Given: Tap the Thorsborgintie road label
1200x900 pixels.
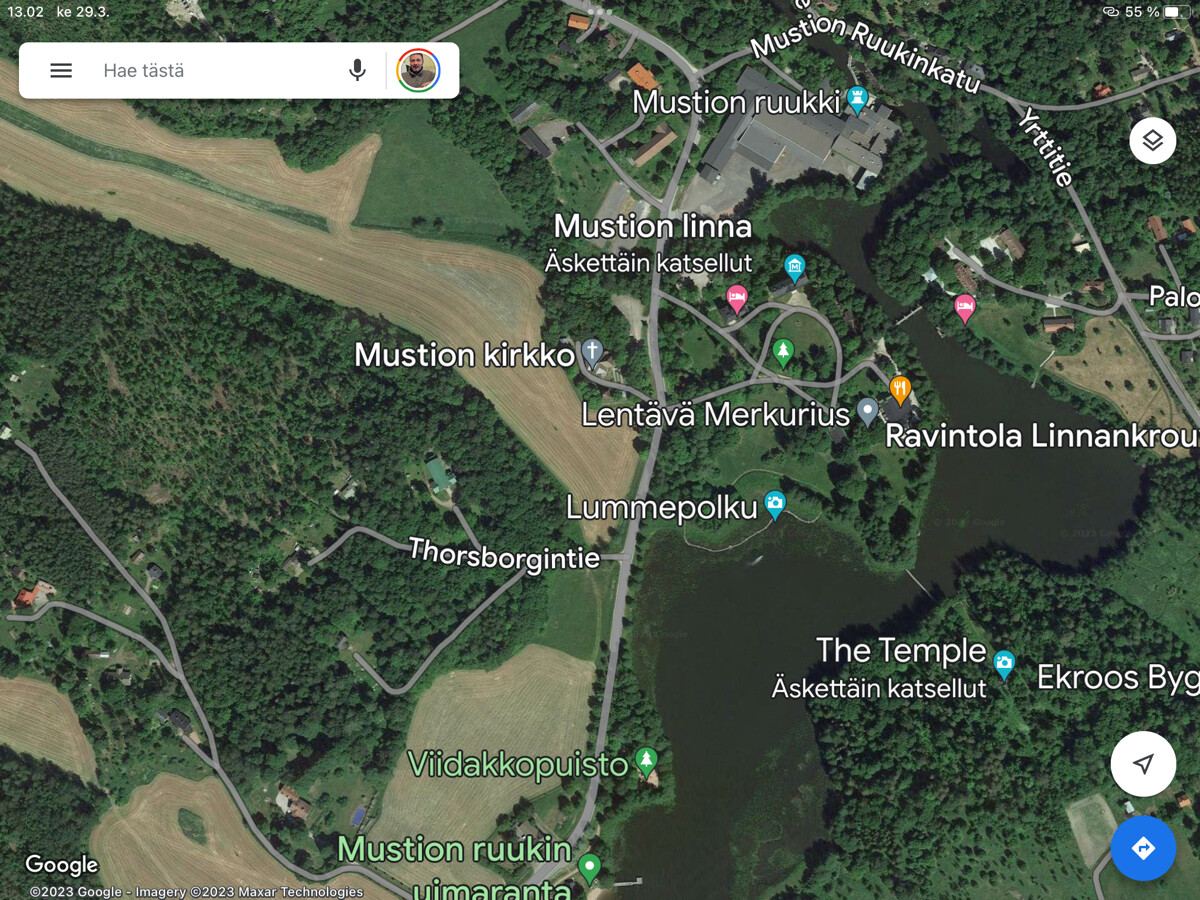Looking at the screenshot, I should click(504, 555).
